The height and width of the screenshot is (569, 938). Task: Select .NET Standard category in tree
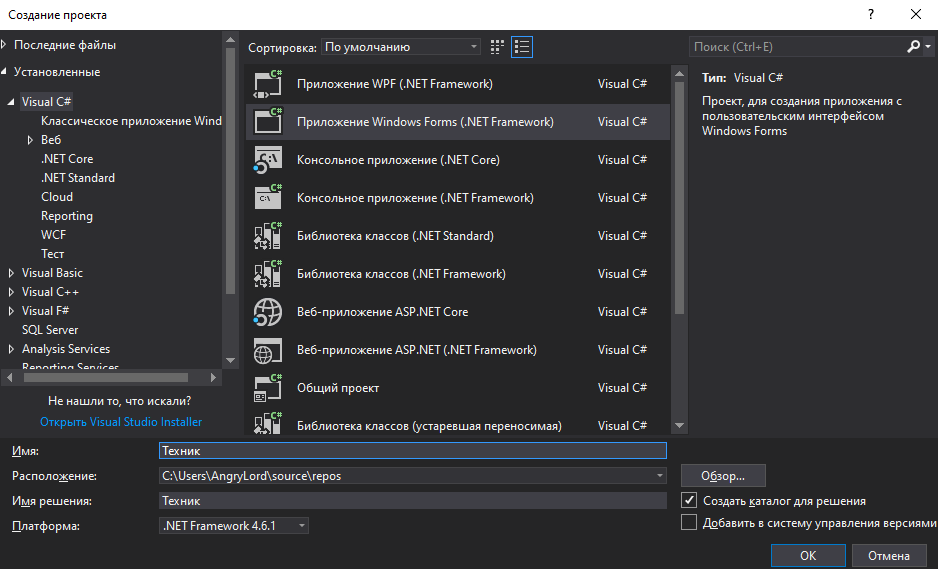click(x=78, y=178)
